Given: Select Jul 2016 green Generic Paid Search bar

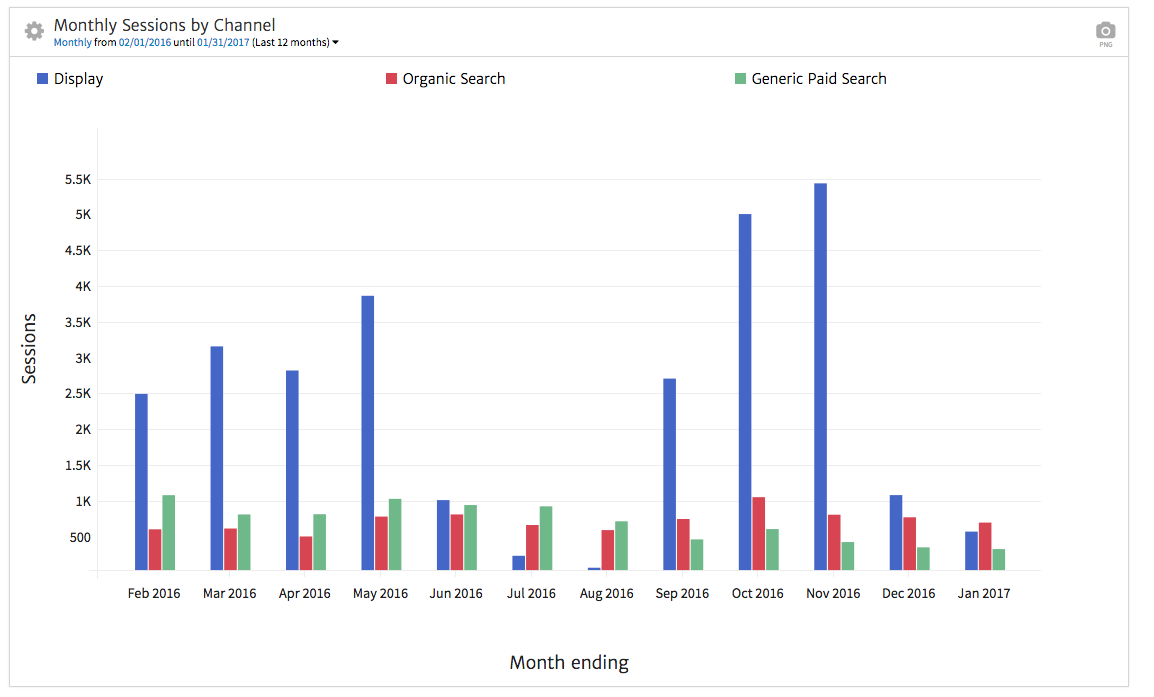Looking at the screenshot, I should 546,538.
